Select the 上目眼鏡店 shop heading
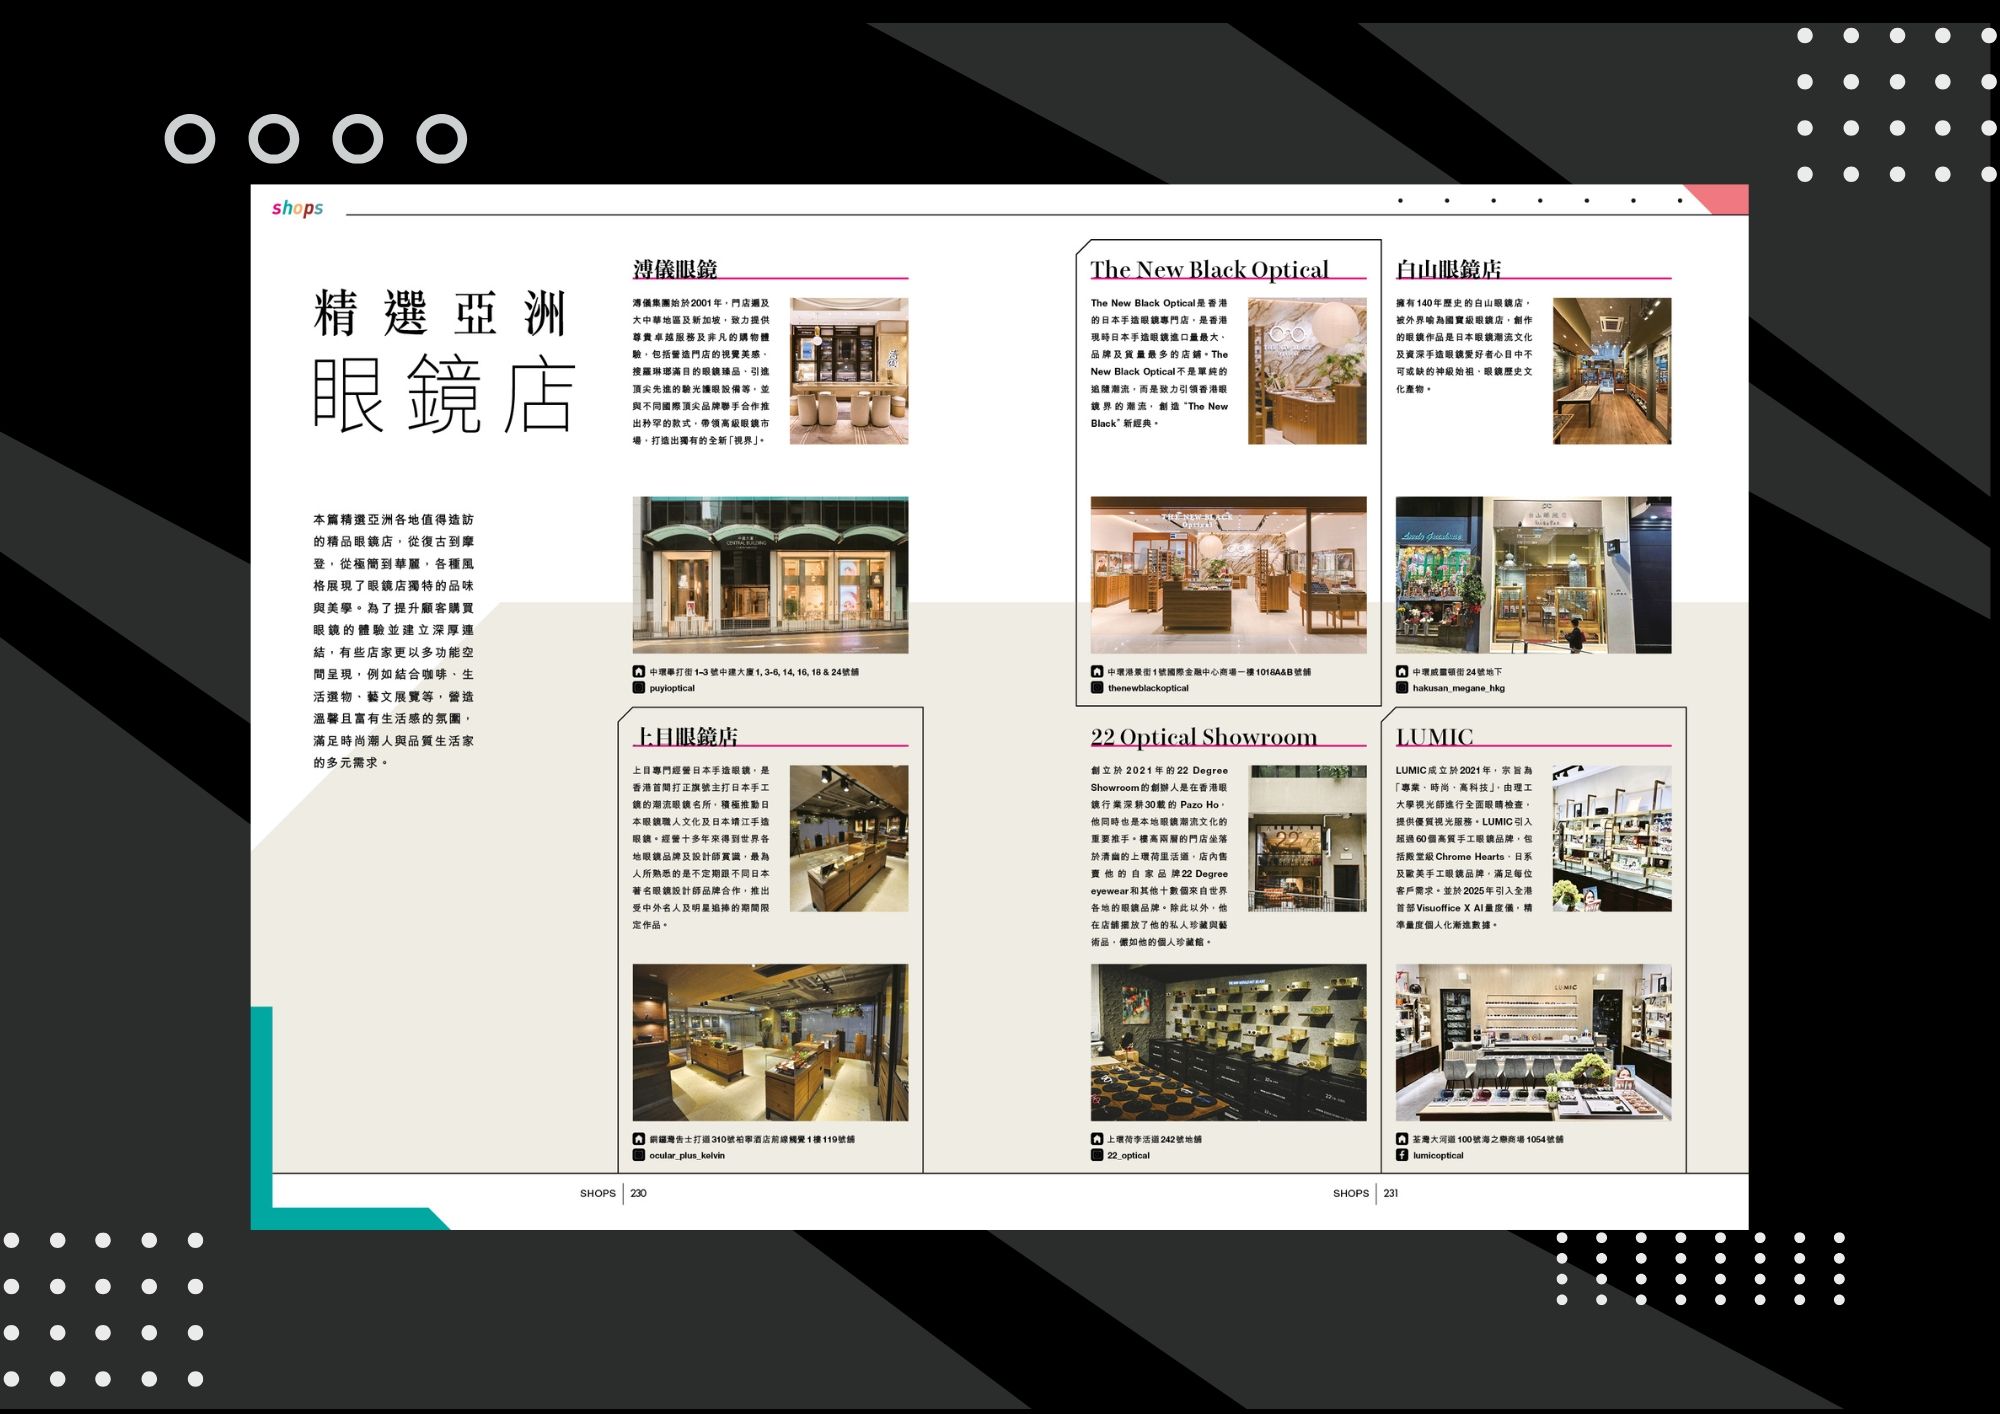The image size is (2000, 1414). pyautogui.click(x=687, y=736)
